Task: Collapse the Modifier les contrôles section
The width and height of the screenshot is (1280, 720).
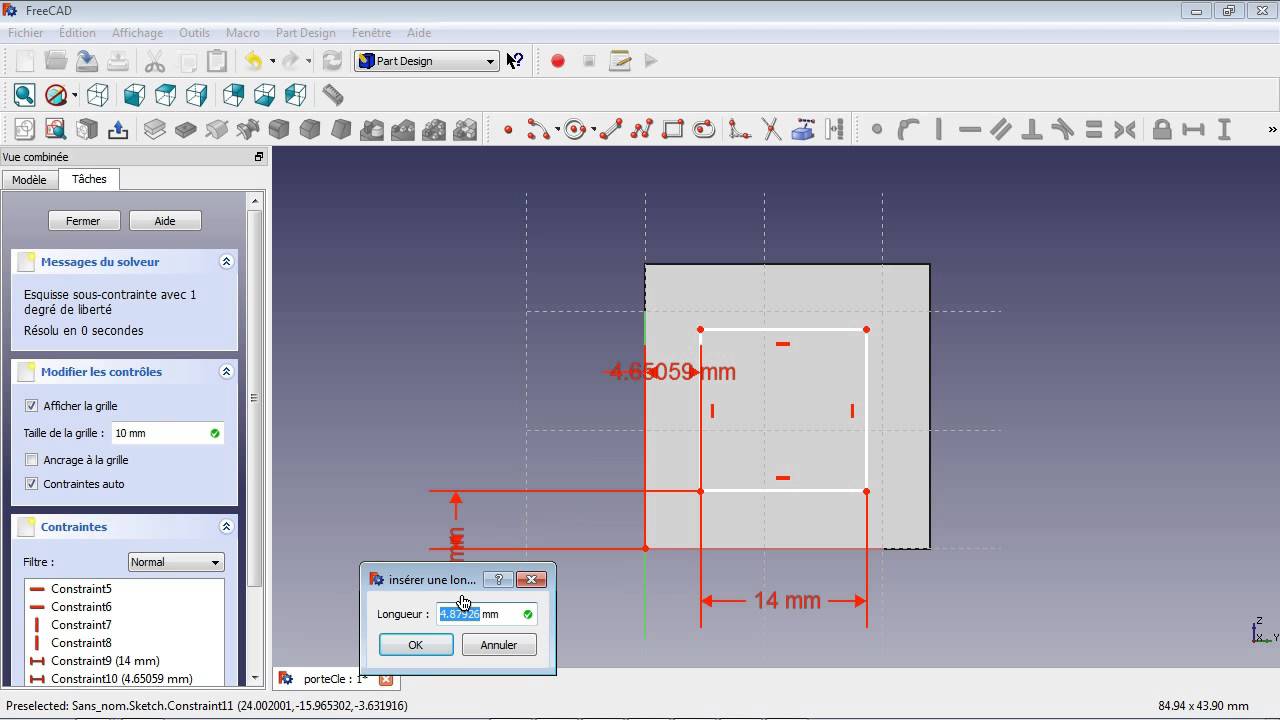Action: (x=226, y=372)
